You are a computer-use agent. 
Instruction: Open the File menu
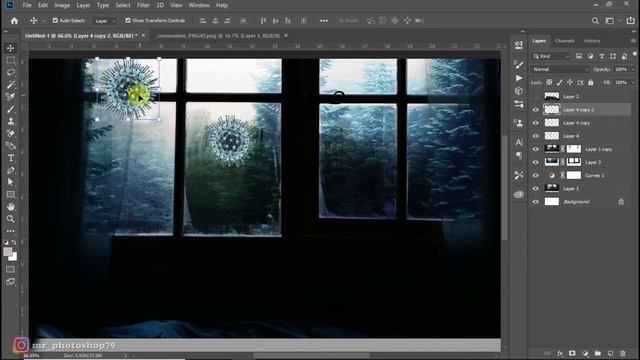[x=27, y=5]
